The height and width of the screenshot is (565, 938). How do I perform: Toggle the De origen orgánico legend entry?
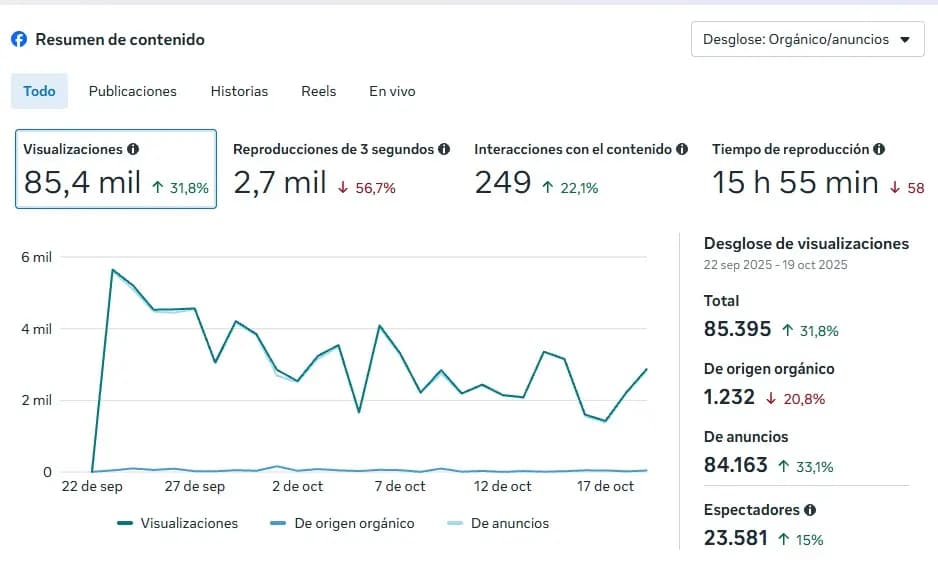pyautogui.click(x=342, y=523)
